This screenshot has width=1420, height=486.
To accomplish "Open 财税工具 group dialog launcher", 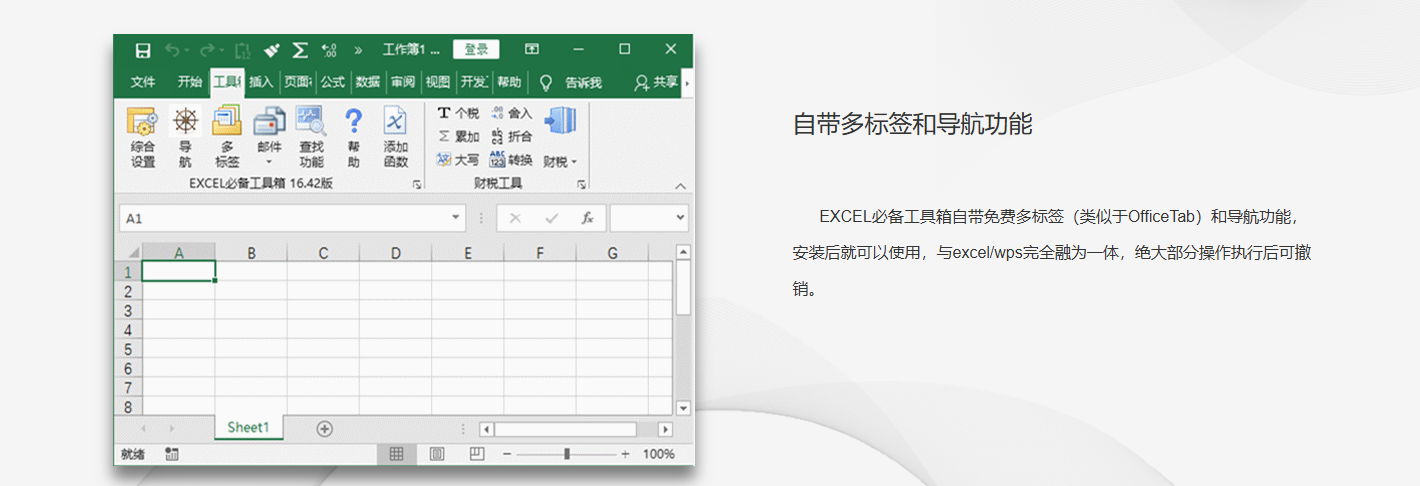I will pos(581,185).
